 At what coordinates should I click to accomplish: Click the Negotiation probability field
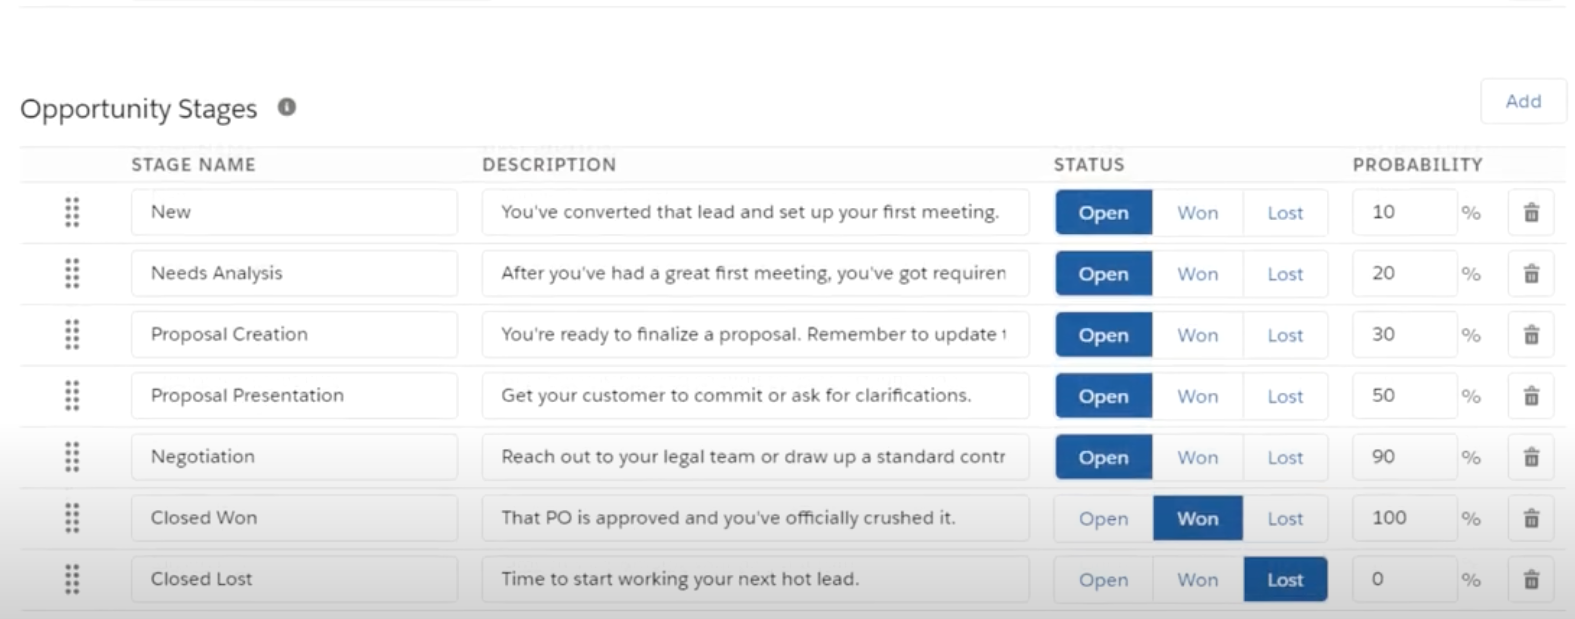point(1403,457)
